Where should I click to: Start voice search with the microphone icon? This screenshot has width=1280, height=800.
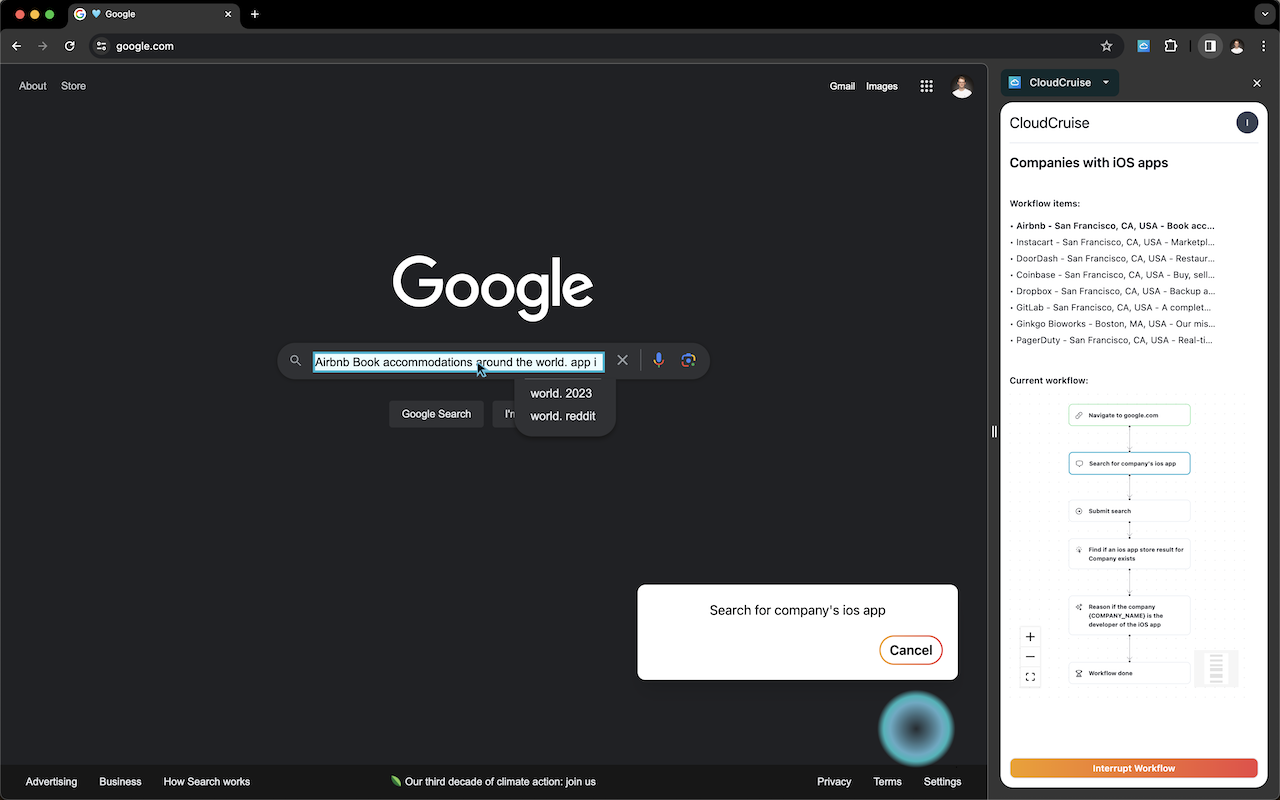[x=658, y=360]
